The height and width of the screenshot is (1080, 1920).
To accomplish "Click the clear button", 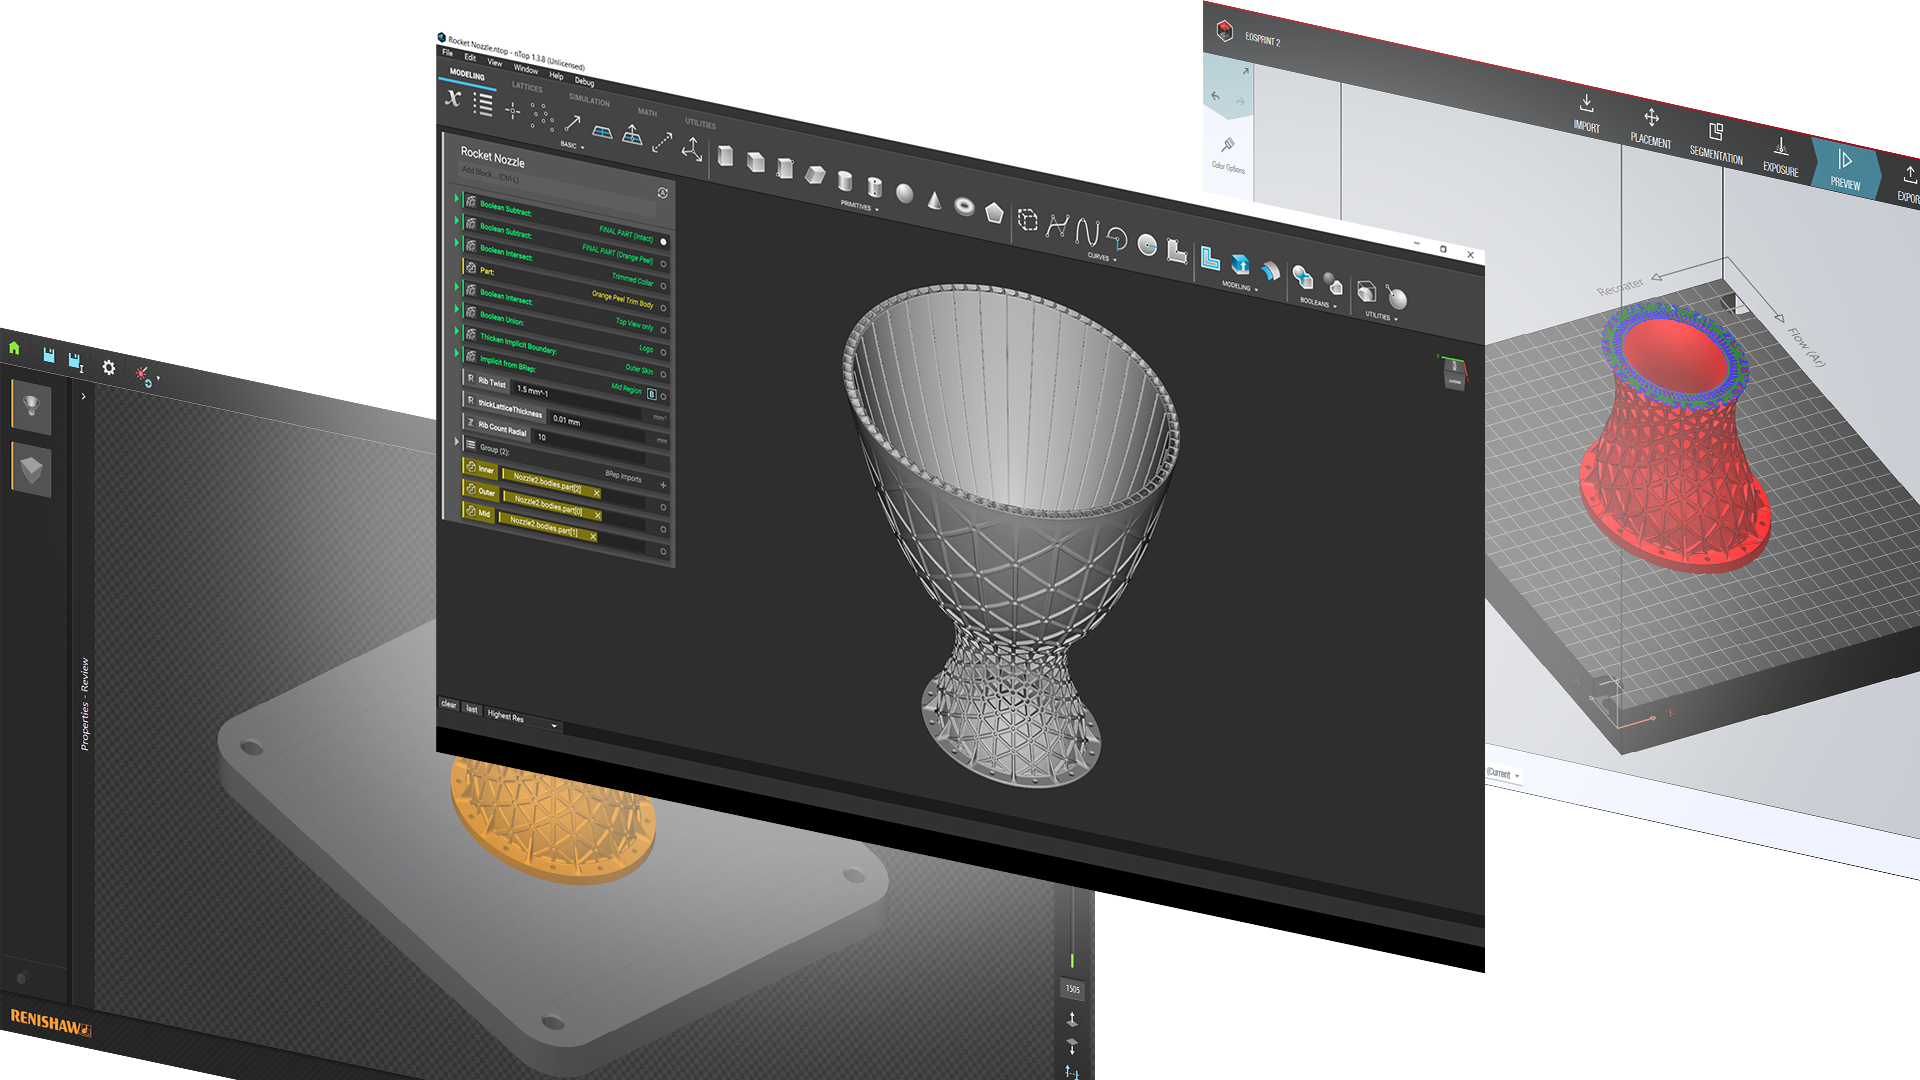I will pos(449,705).
